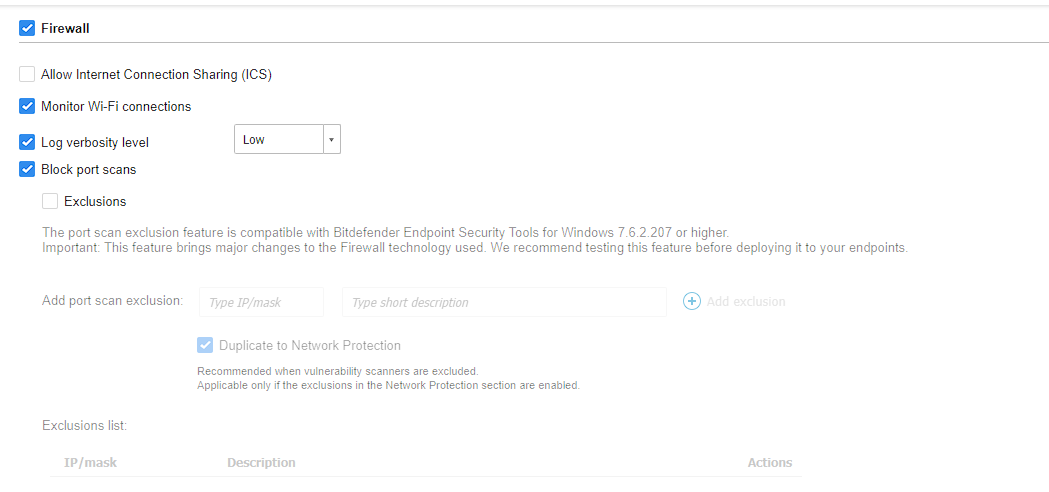Open the Low verbosity dropdown arrow
This screenshot has width=1049, height=492.
pos(331,139)
